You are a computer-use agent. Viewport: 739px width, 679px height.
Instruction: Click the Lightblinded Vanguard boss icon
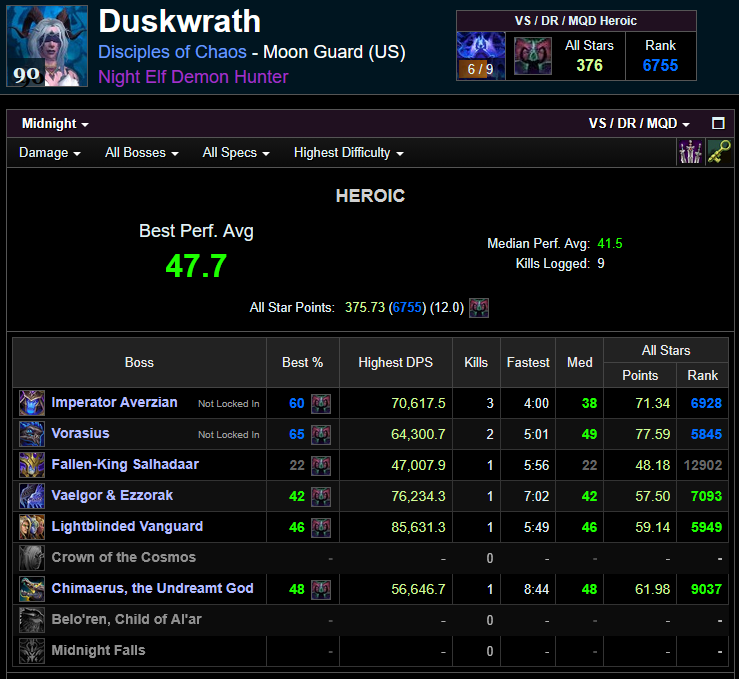point(32,527)
